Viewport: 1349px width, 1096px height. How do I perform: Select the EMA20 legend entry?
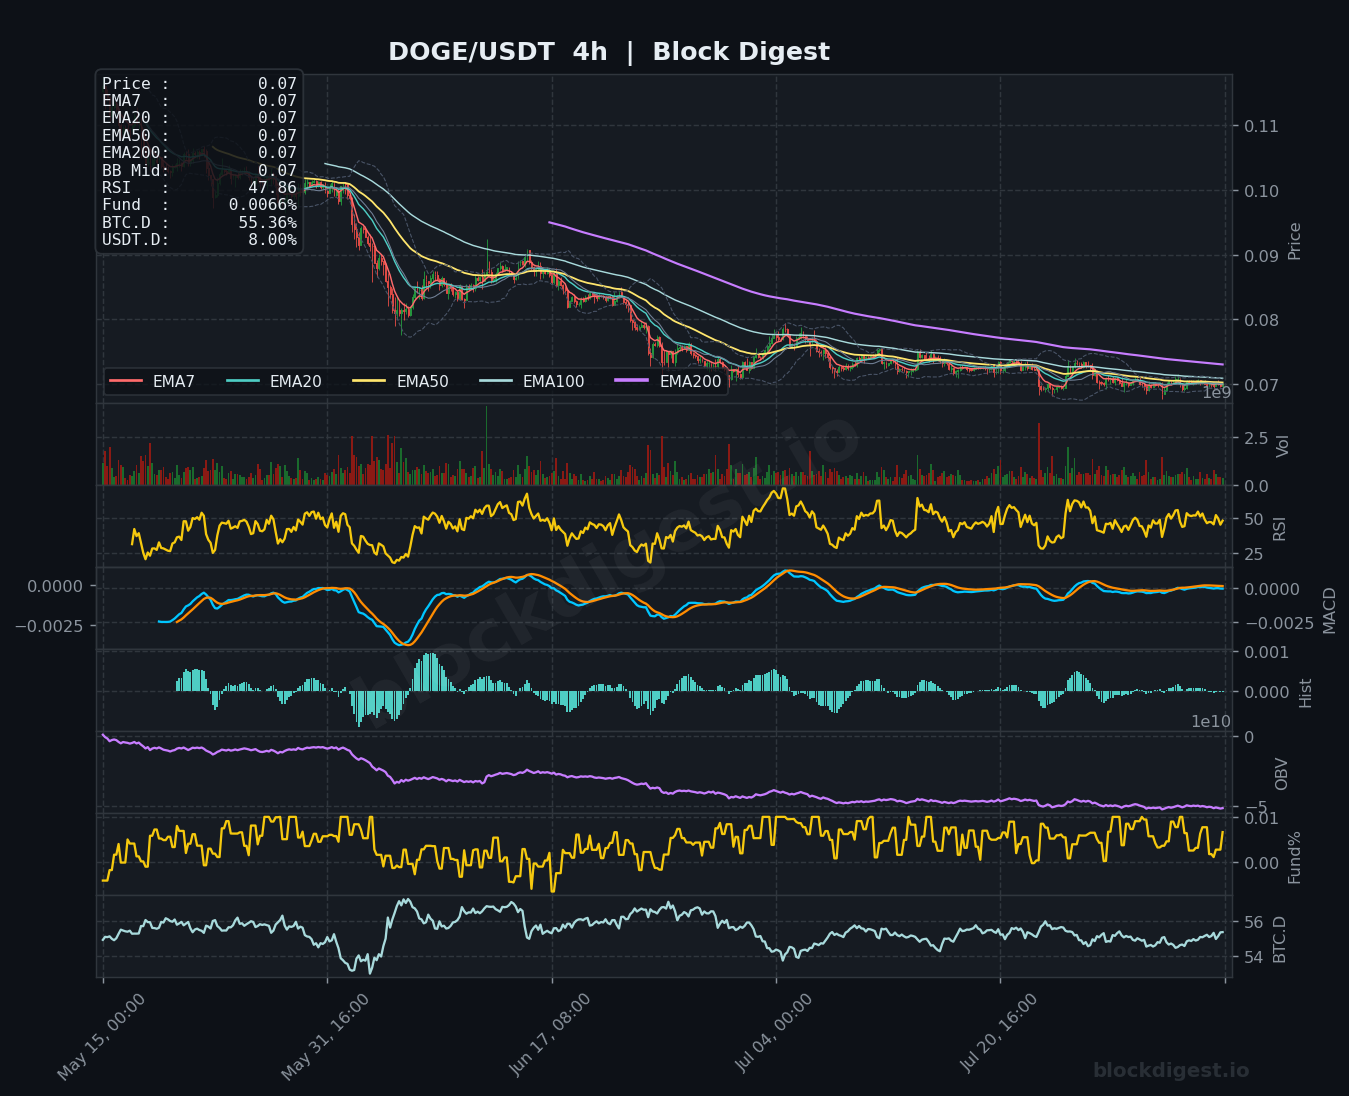274,381
